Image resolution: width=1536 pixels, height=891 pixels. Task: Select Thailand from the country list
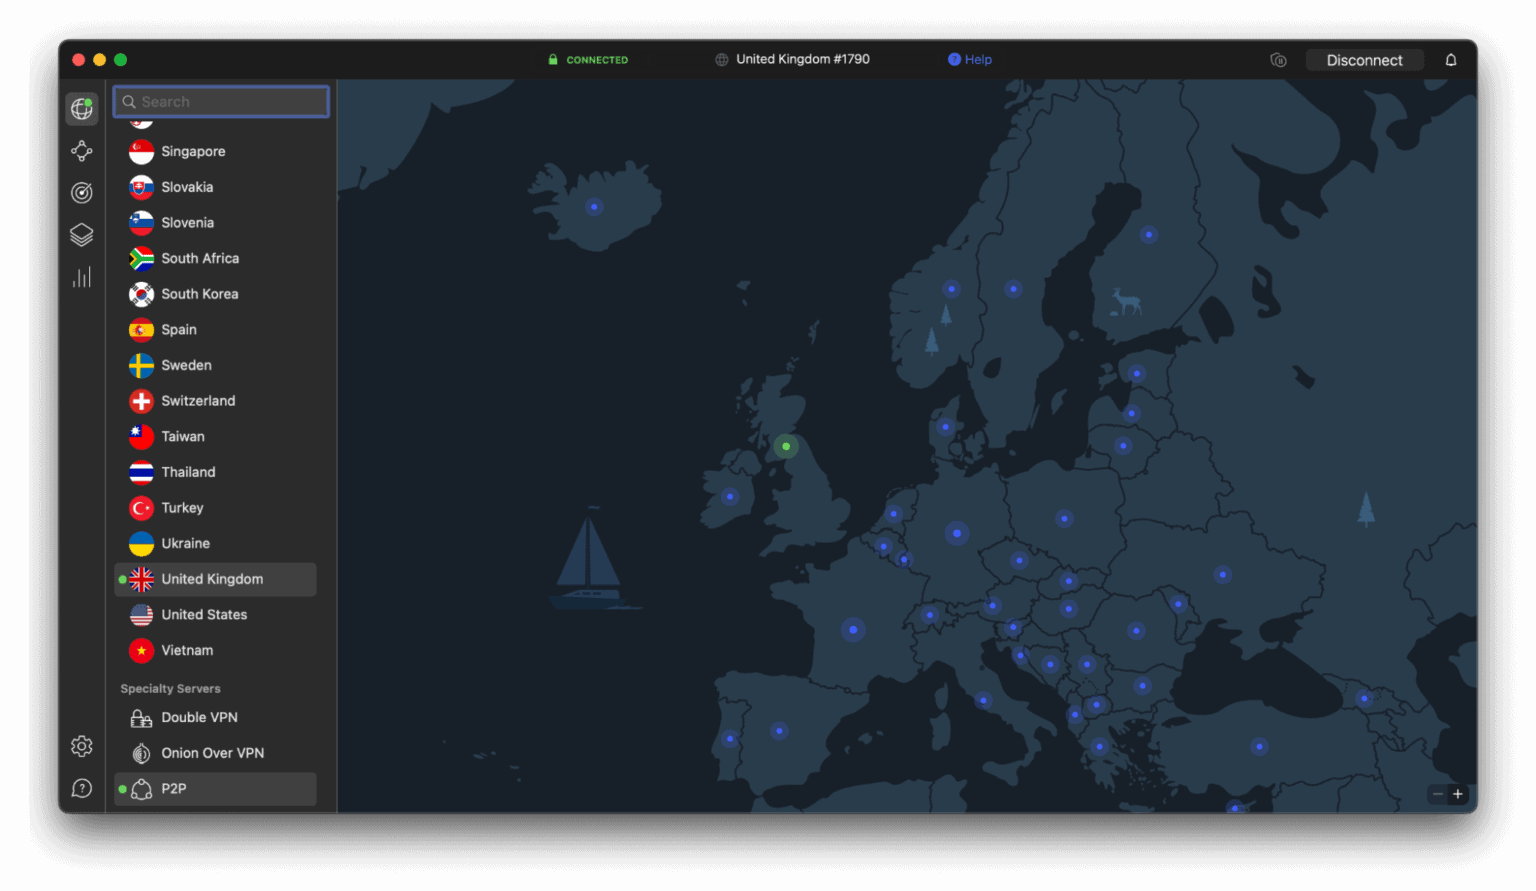pyautogui.click(x=215, y=472)
